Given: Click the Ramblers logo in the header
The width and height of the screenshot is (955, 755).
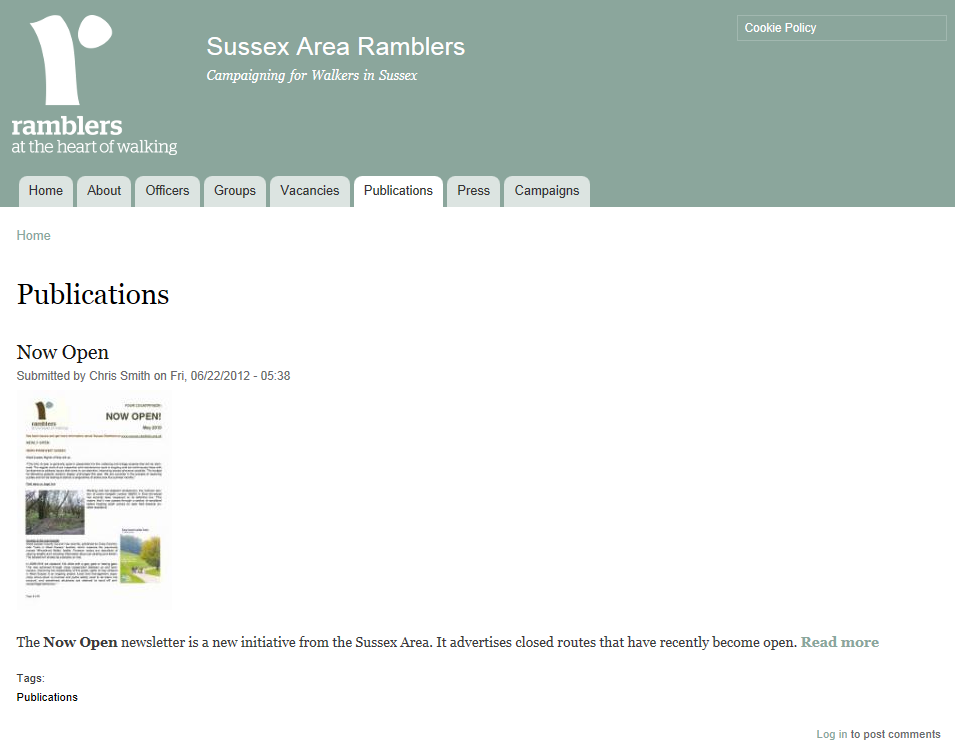Looking at the screenshot, I should pos(94,85).
